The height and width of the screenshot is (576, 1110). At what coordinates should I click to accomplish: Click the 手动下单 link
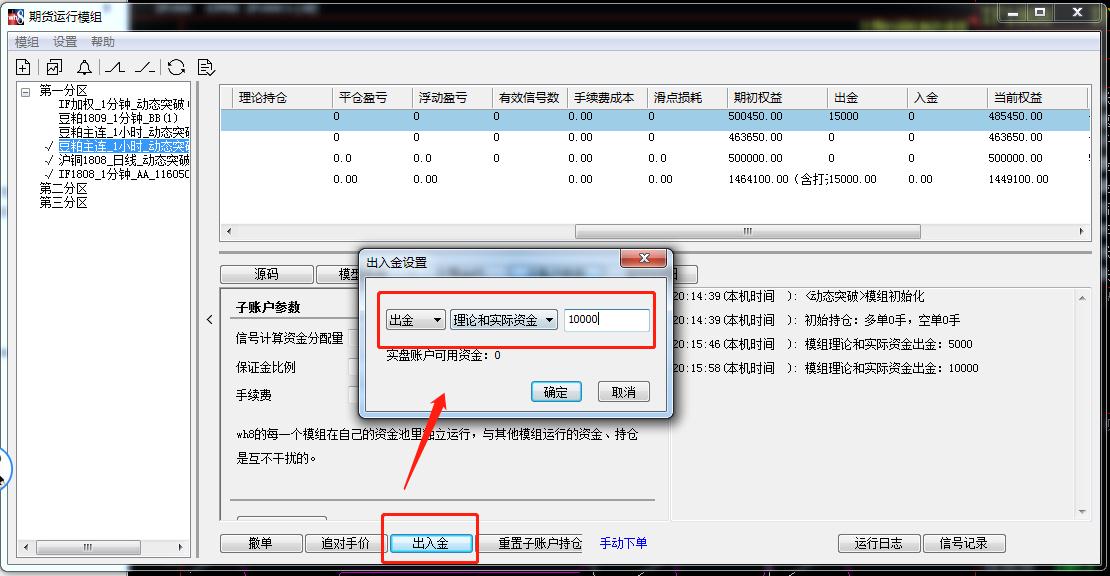pos(623,543)
